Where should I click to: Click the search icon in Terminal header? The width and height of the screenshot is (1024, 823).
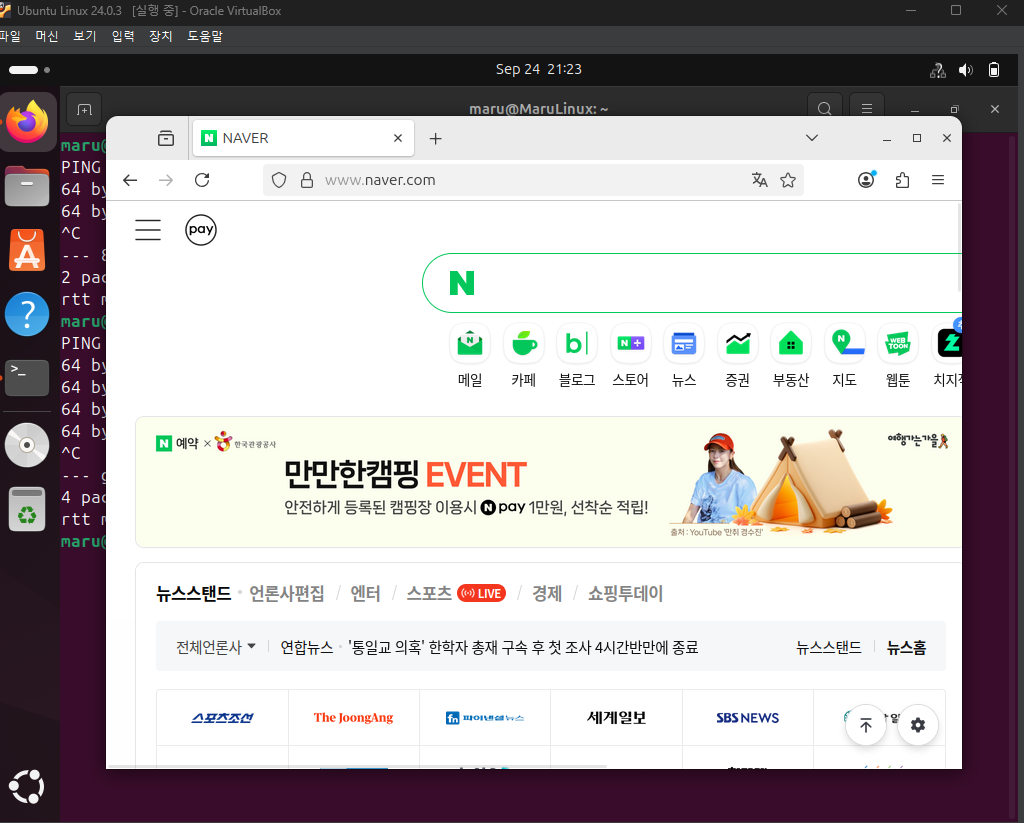point(825,108)
